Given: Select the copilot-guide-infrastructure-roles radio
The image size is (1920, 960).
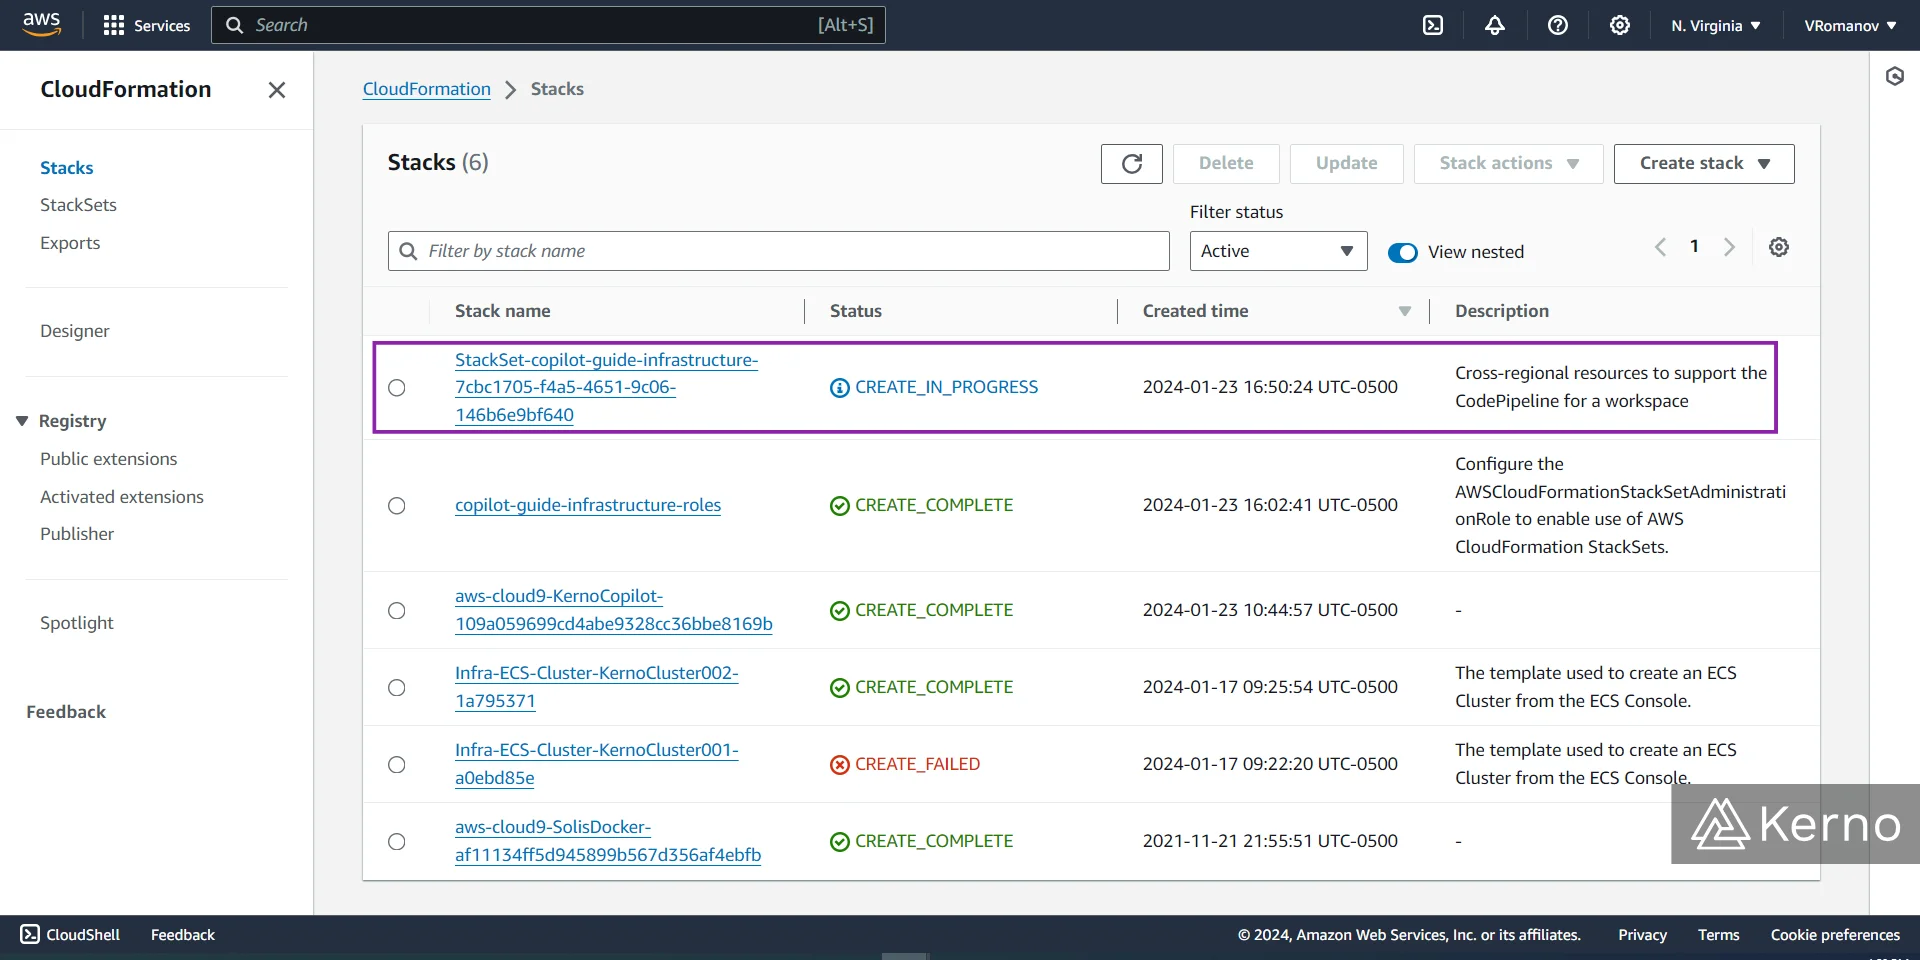Looking at the screenshot, I should (x=397, y=506).
